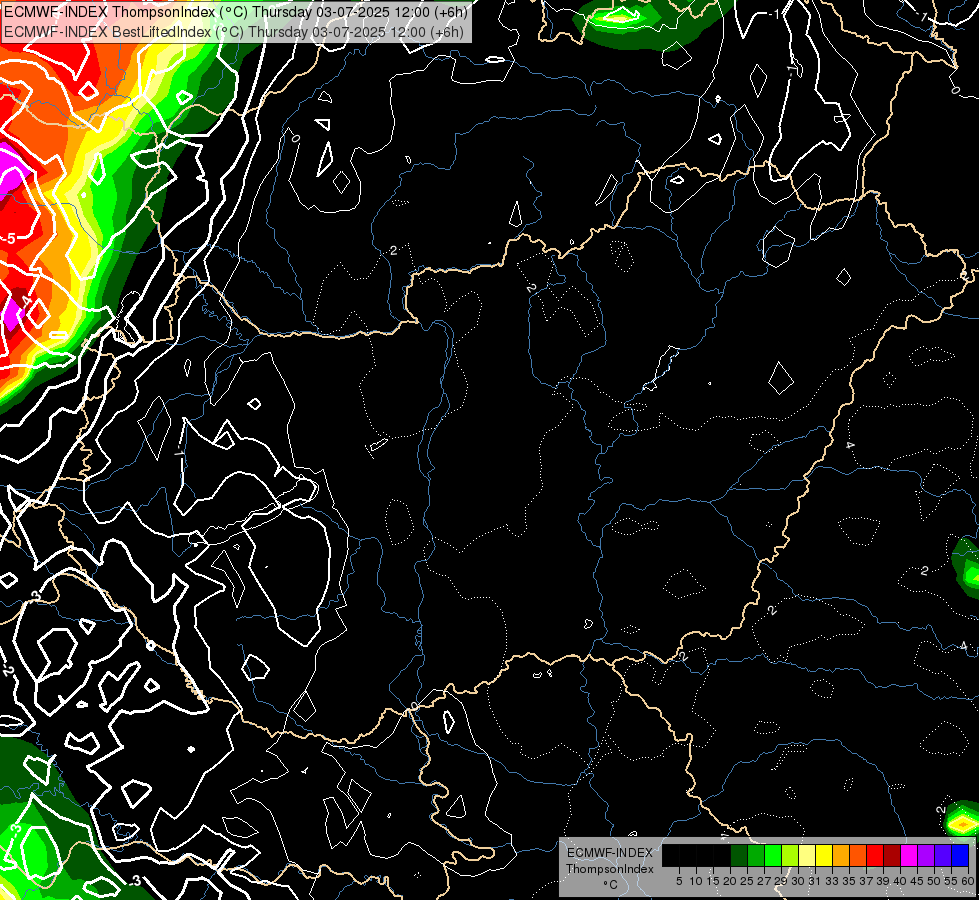
Task: Click legend tick value 45
Action: point(917,881)
